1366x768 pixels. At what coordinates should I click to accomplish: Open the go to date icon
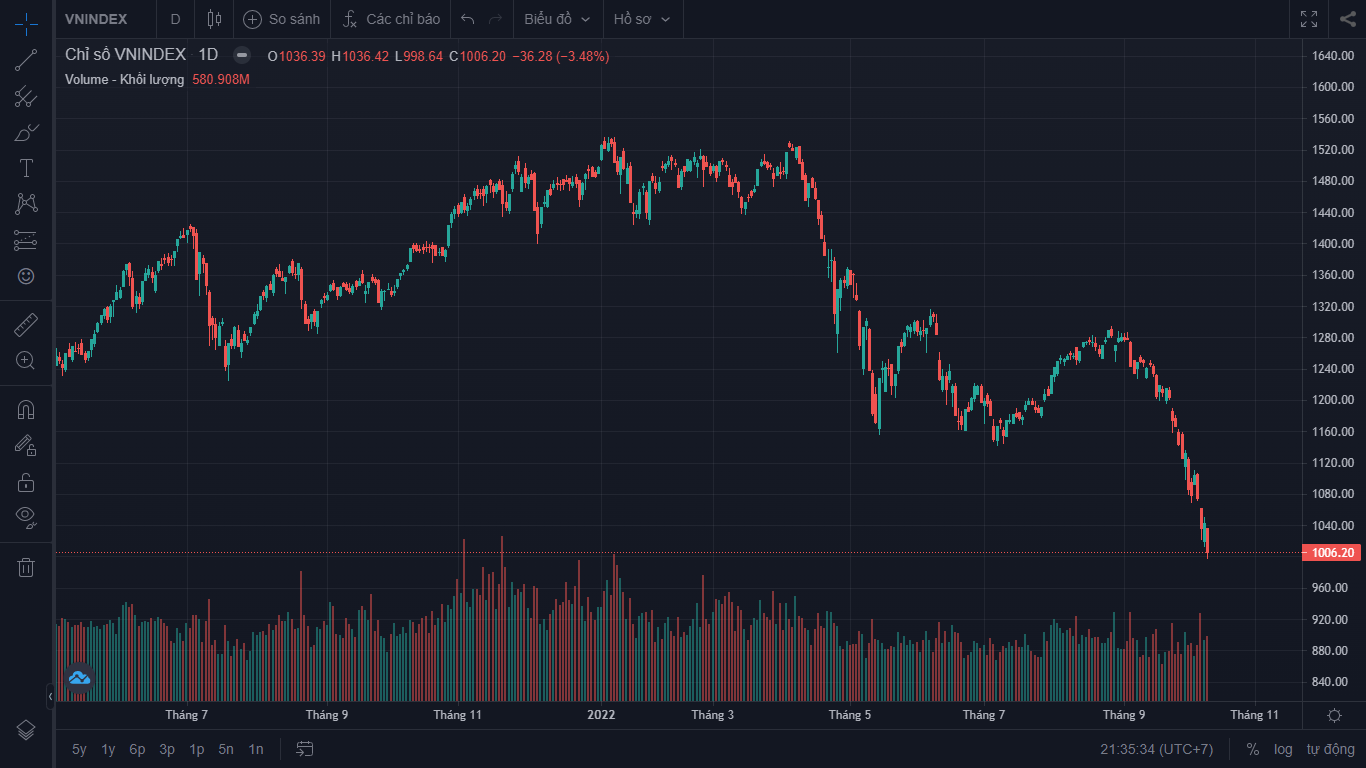coord(305,749)
